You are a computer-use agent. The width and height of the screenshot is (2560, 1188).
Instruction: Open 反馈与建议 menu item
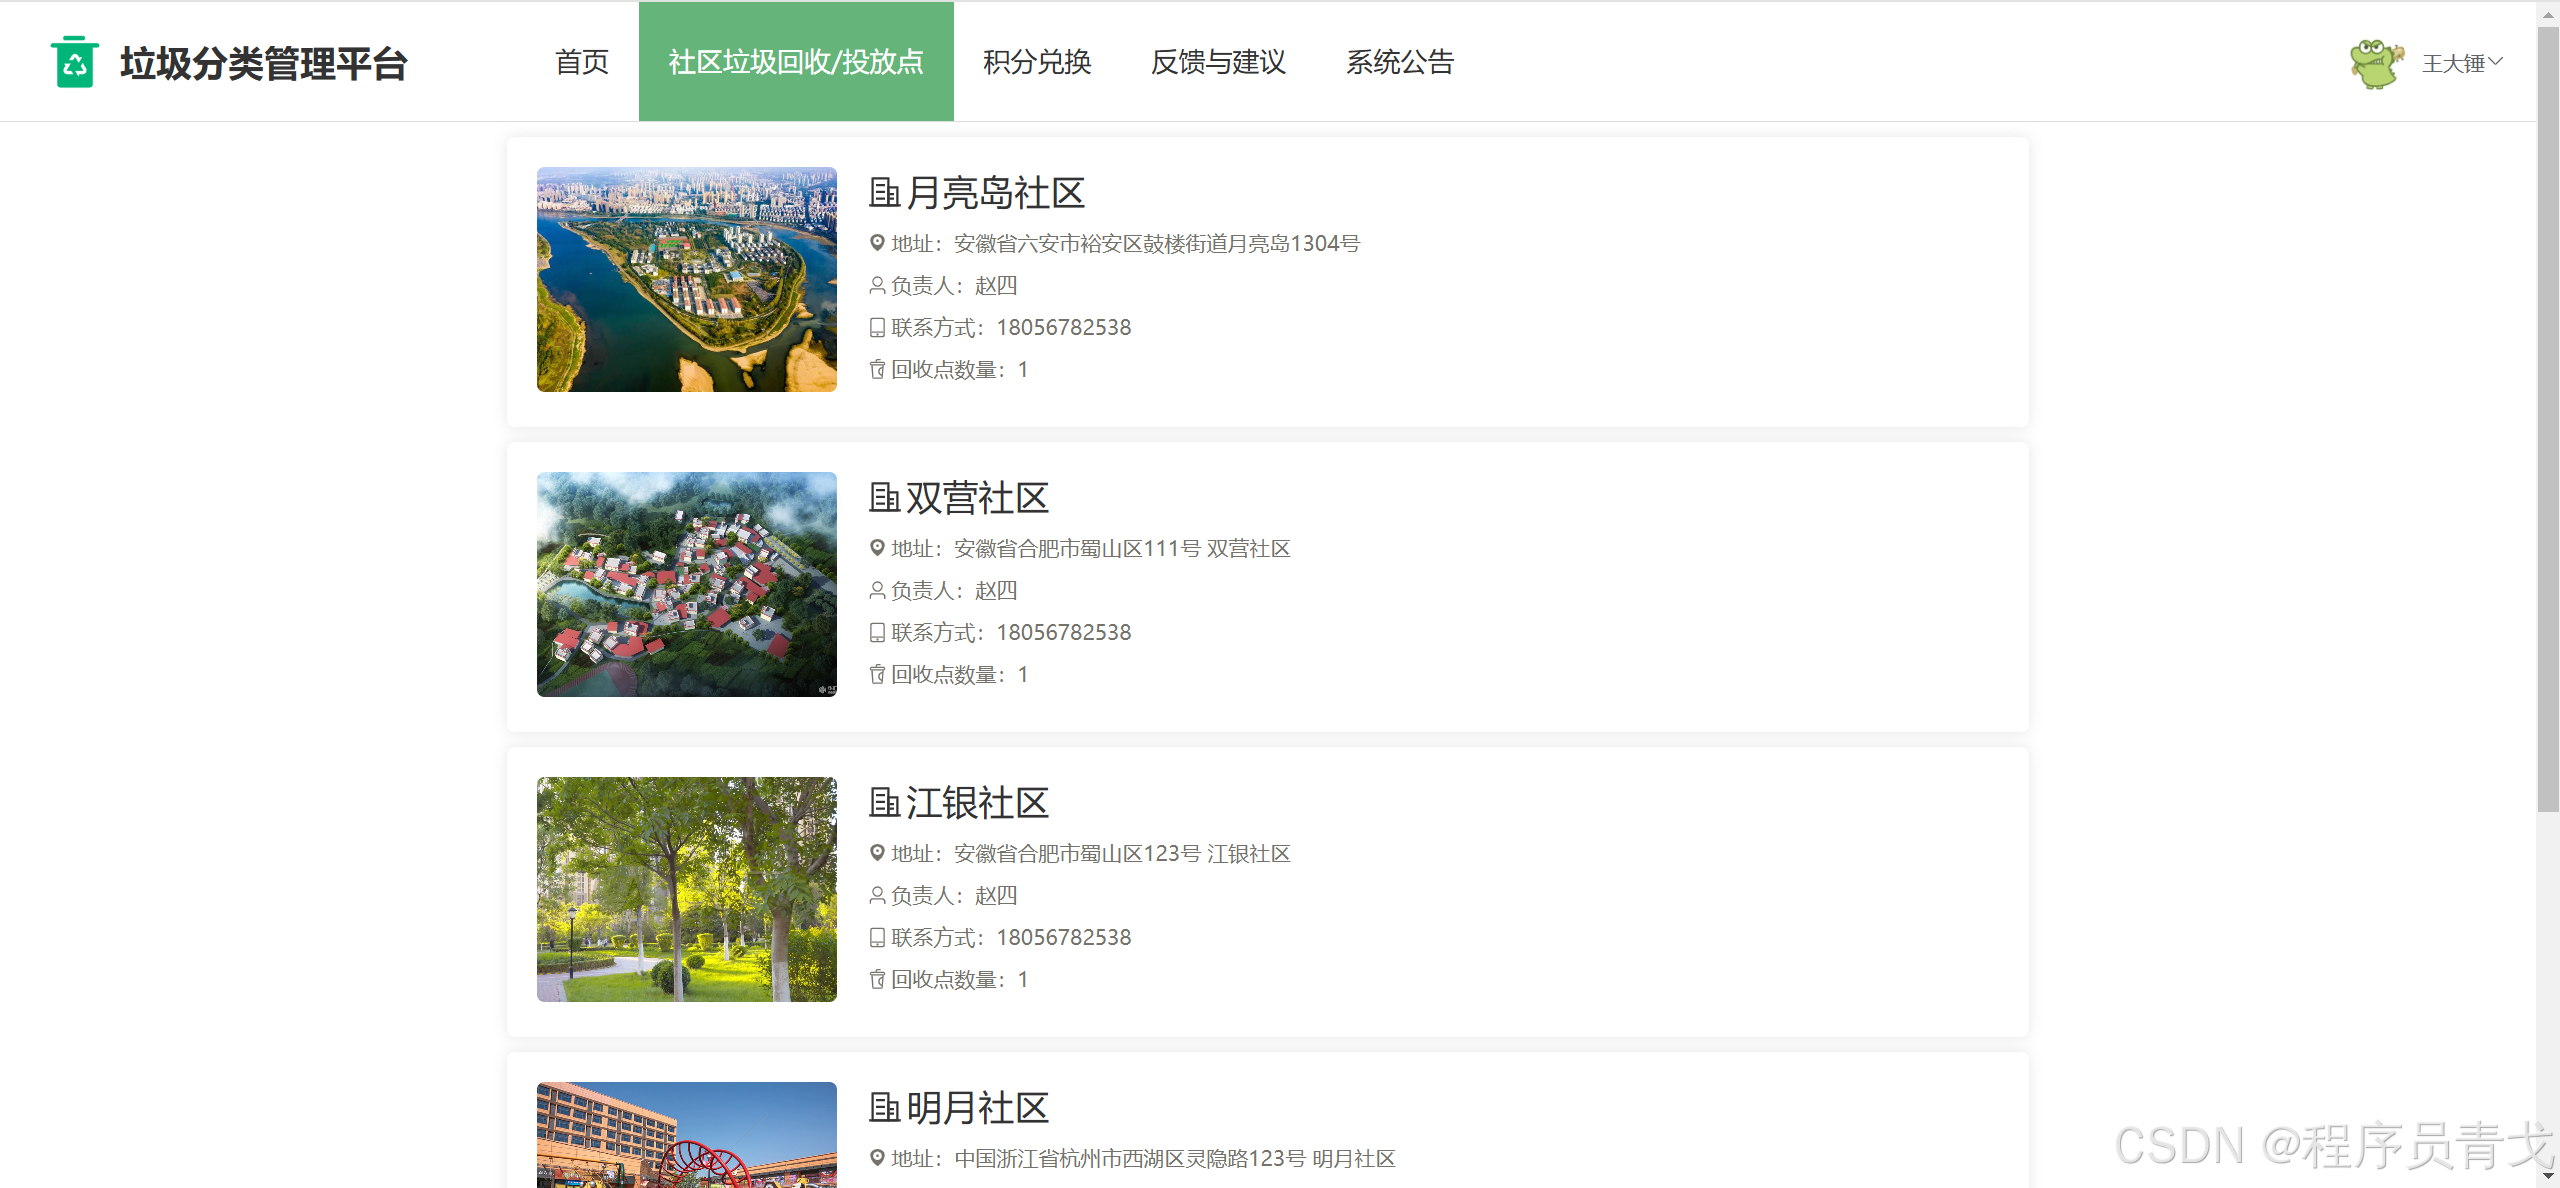pos(1218,62)
